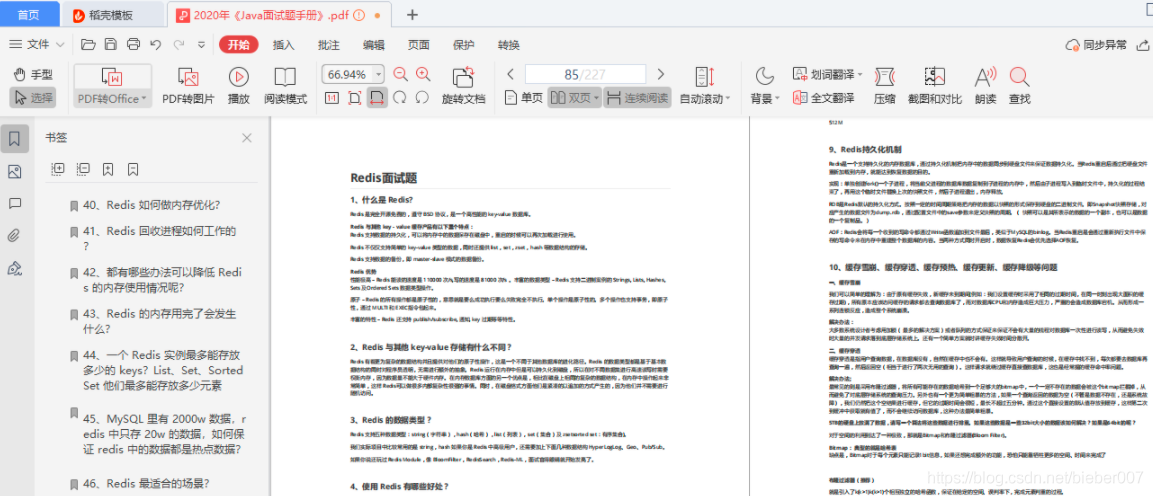Click the fit page icon

[x=354, y=97]
